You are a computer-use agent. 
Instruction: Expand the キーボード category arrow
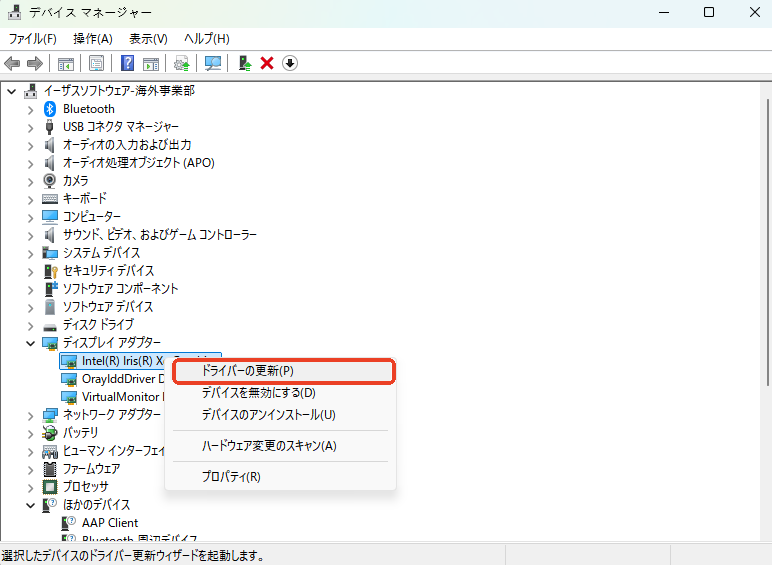[30, 198]
